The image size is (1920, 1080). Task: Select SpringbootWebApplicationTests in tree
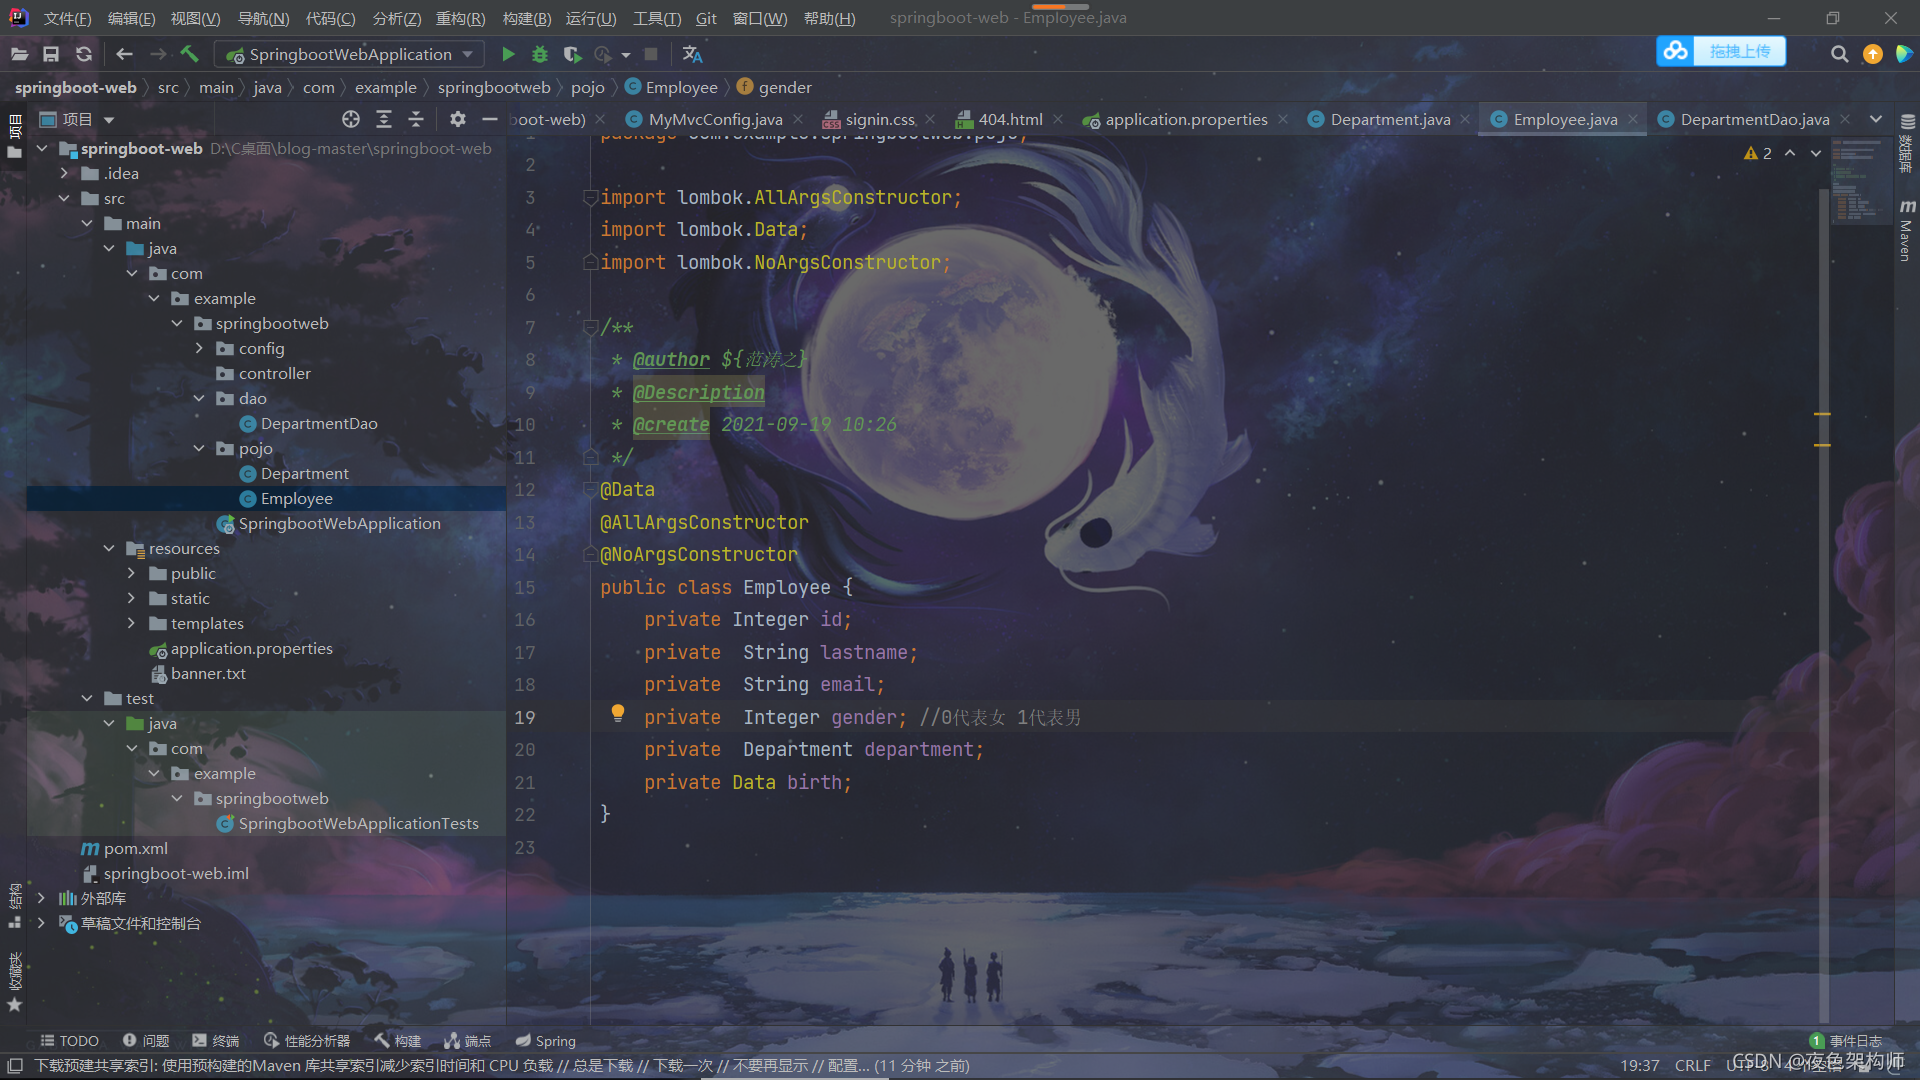[348, 823]
